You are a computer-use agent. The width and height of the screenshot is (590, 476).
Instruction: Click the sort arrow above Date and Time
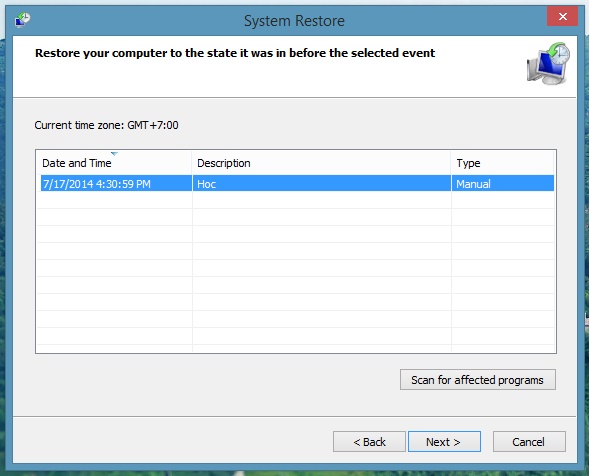coord(114,154)
